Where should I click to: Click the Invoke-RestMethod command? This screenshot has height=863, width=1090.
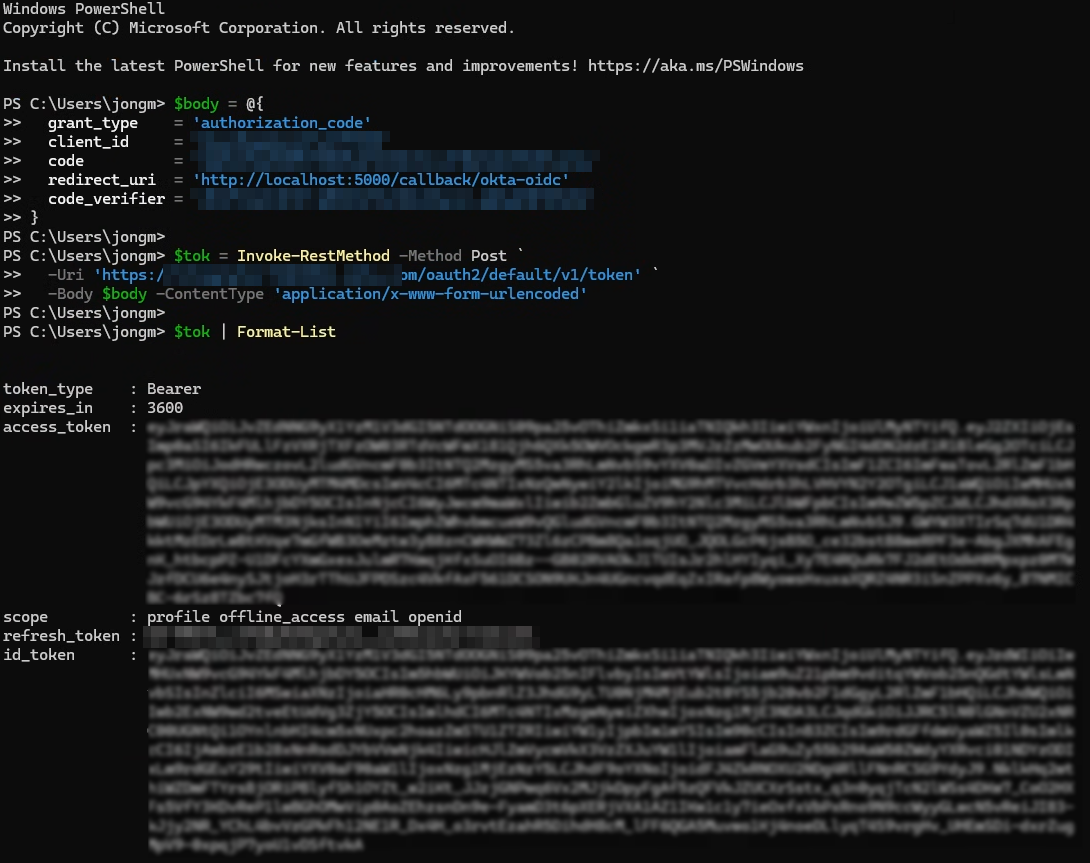pyautogui.click(x=313, y=256)
